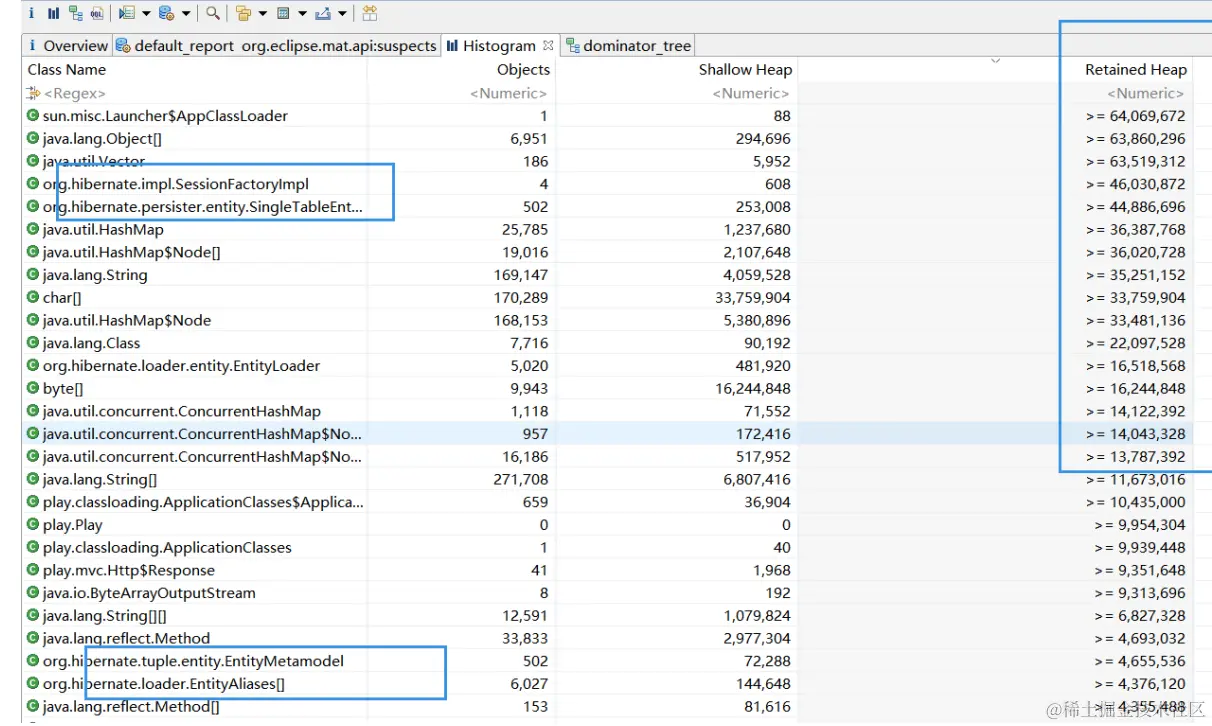Click Numeric filter under Shallow Heap

751,93
